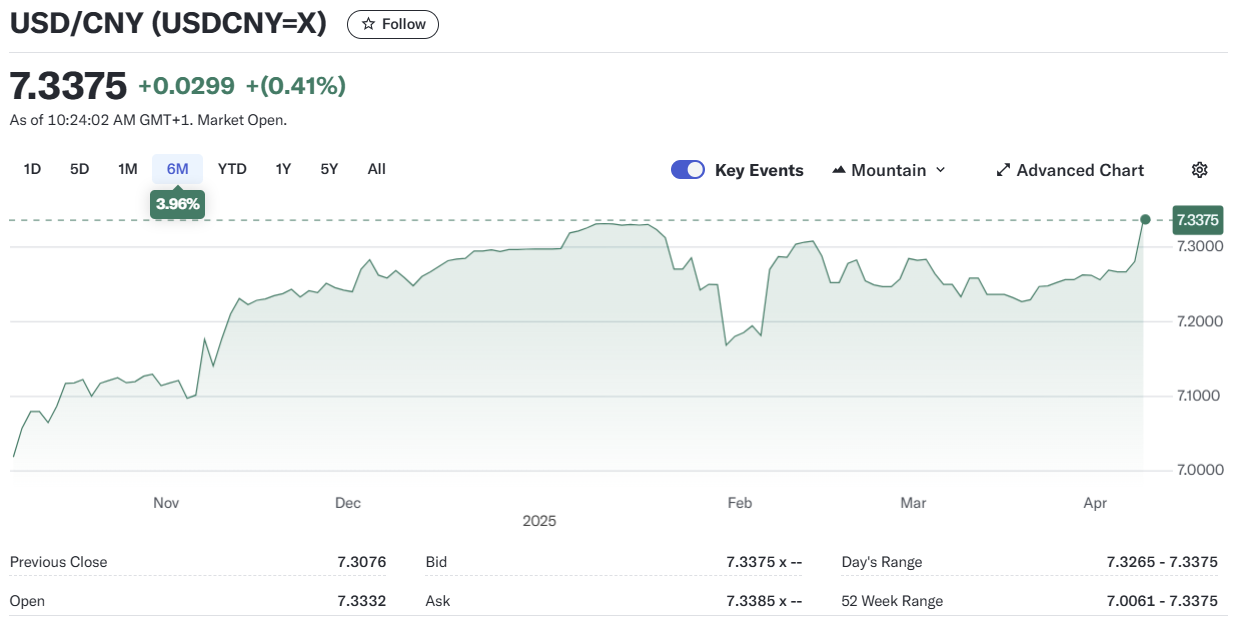Select the 5D time range
1237x628 pixels.
(80, 169)
